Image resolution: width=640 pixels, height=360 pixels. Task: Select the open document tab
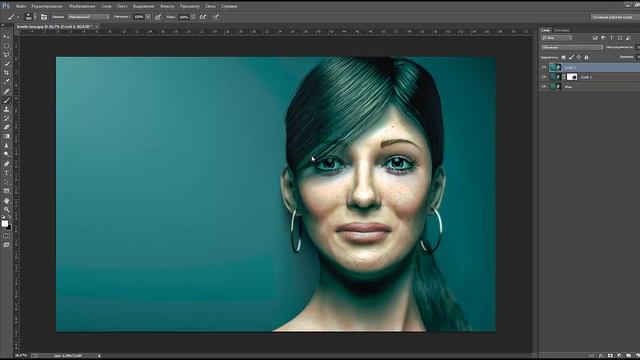click(x=55, y=27)
